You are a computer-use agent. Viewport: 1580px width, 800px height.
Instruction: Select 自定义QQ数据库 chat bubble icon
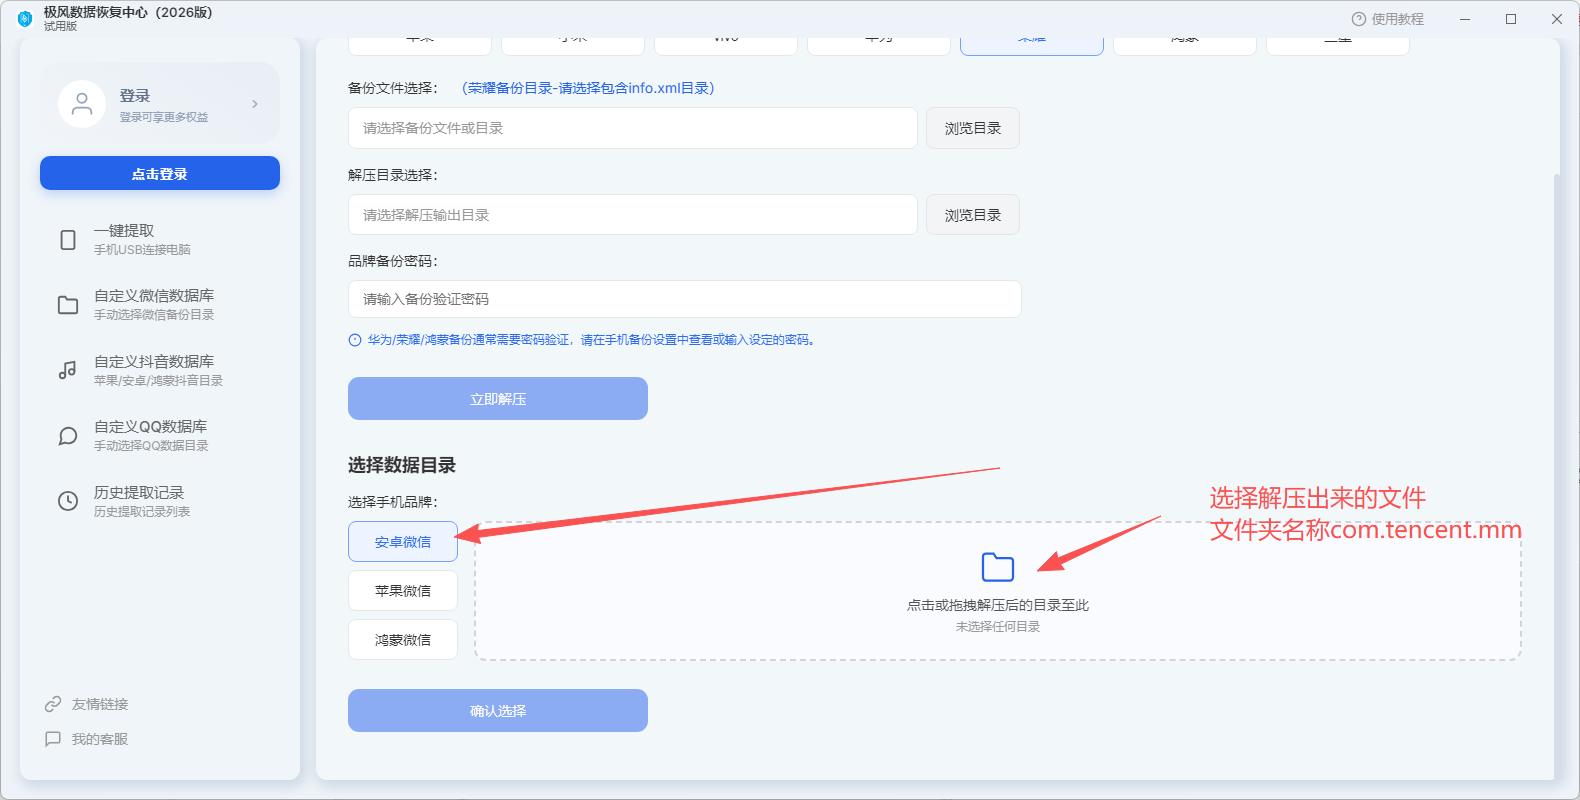[x=68, y=436]
